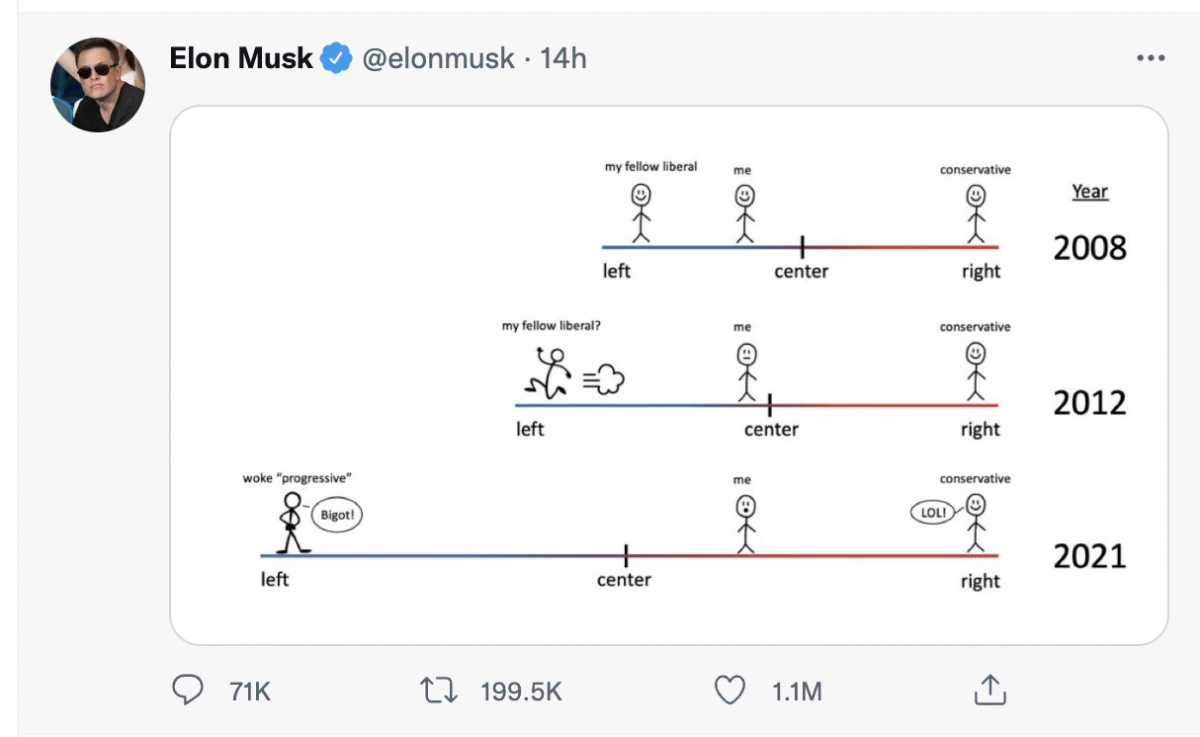This screenshot has height=737, width=1200.
Task: Click the 2008 year label in the image
Action: point(1089,247)
